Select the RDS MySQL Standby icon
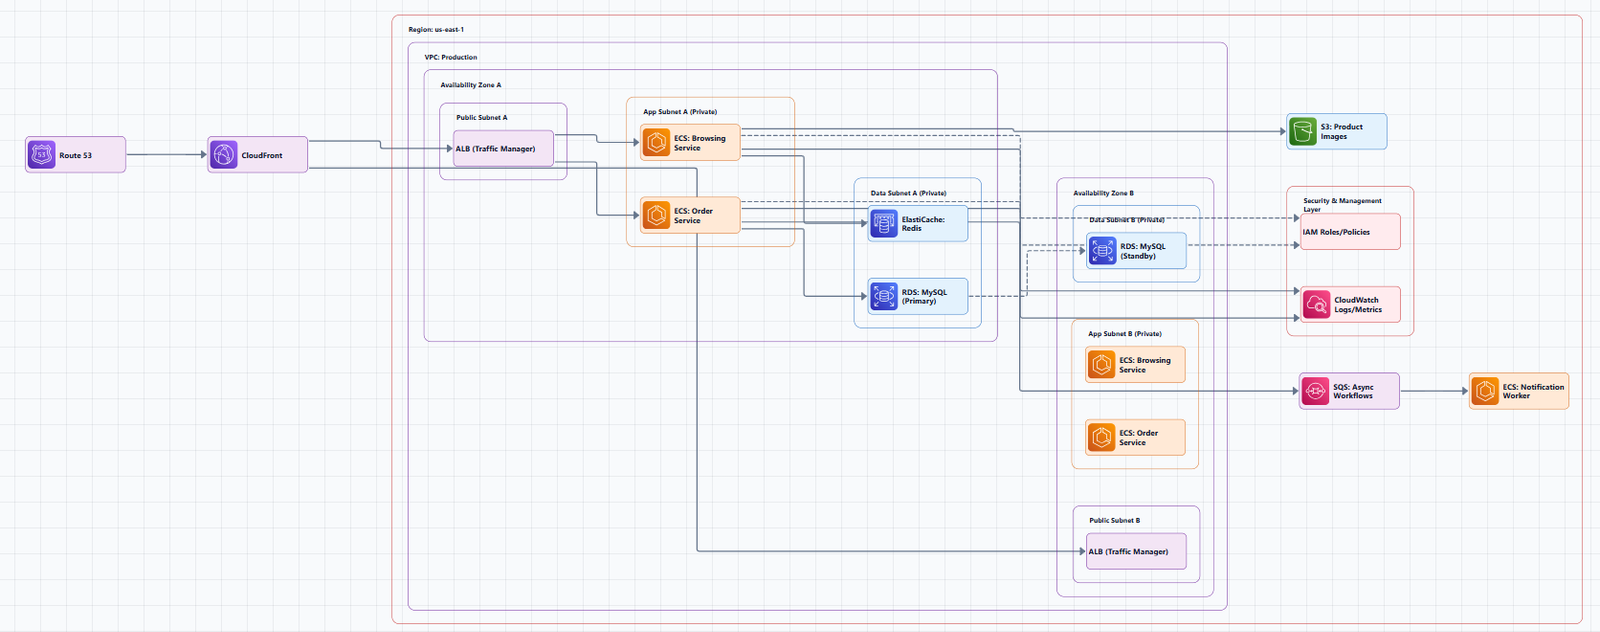Image resolution: width=1600 pixels, height=632 pixels. 1103,251
